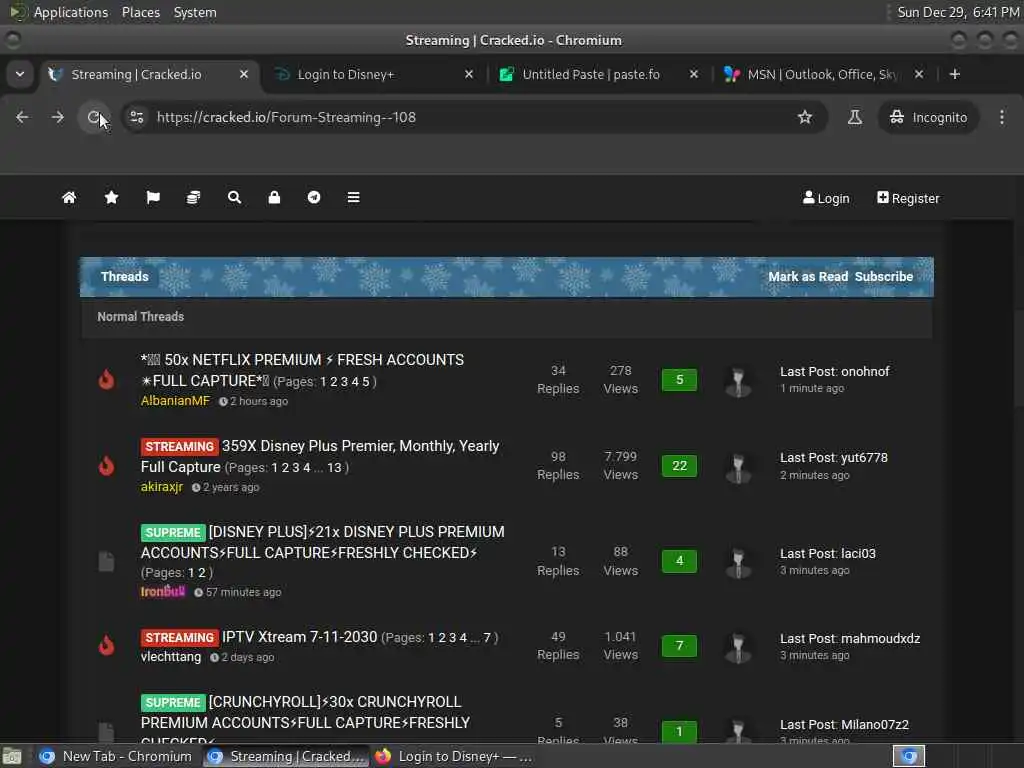Click the show desktop taskbar icon
Viewport: 1024px width, 768px height.
12,756
